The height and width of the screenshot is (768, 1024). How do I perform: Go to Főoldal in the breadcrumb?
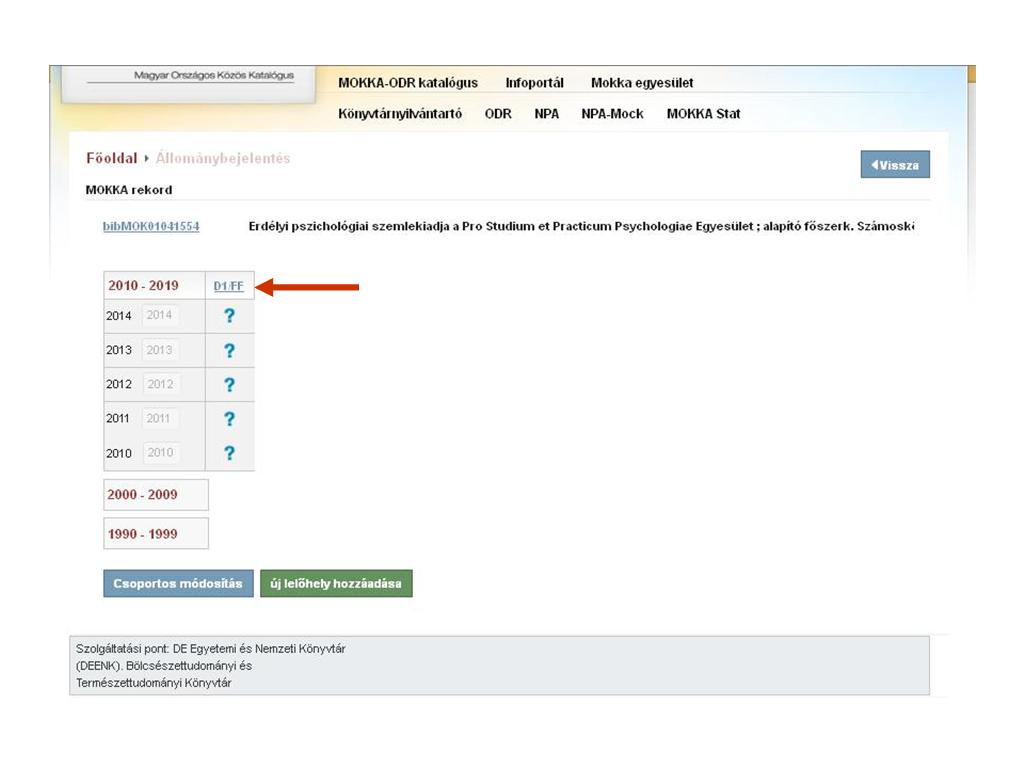[x=111, y=158]
